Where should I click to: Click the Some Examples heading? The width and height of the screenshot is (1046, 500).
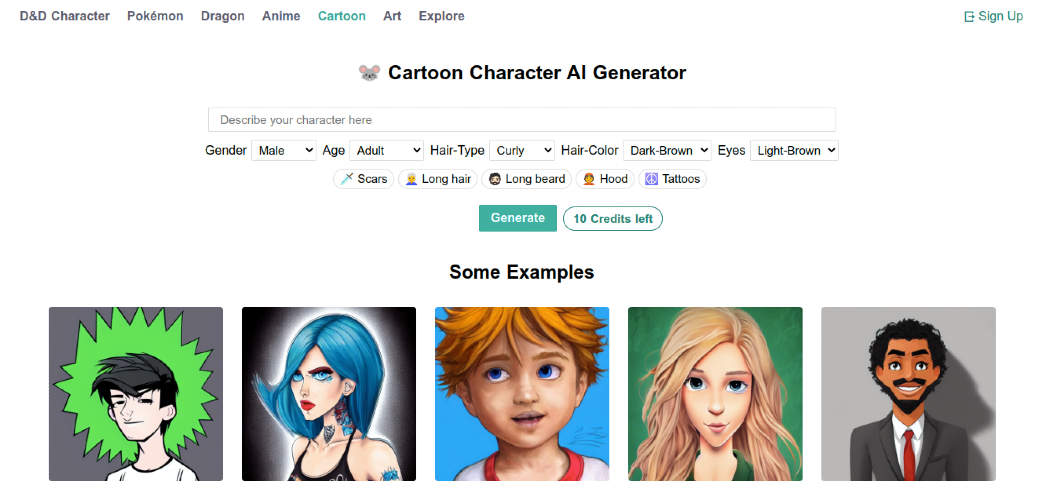(522, 272)
